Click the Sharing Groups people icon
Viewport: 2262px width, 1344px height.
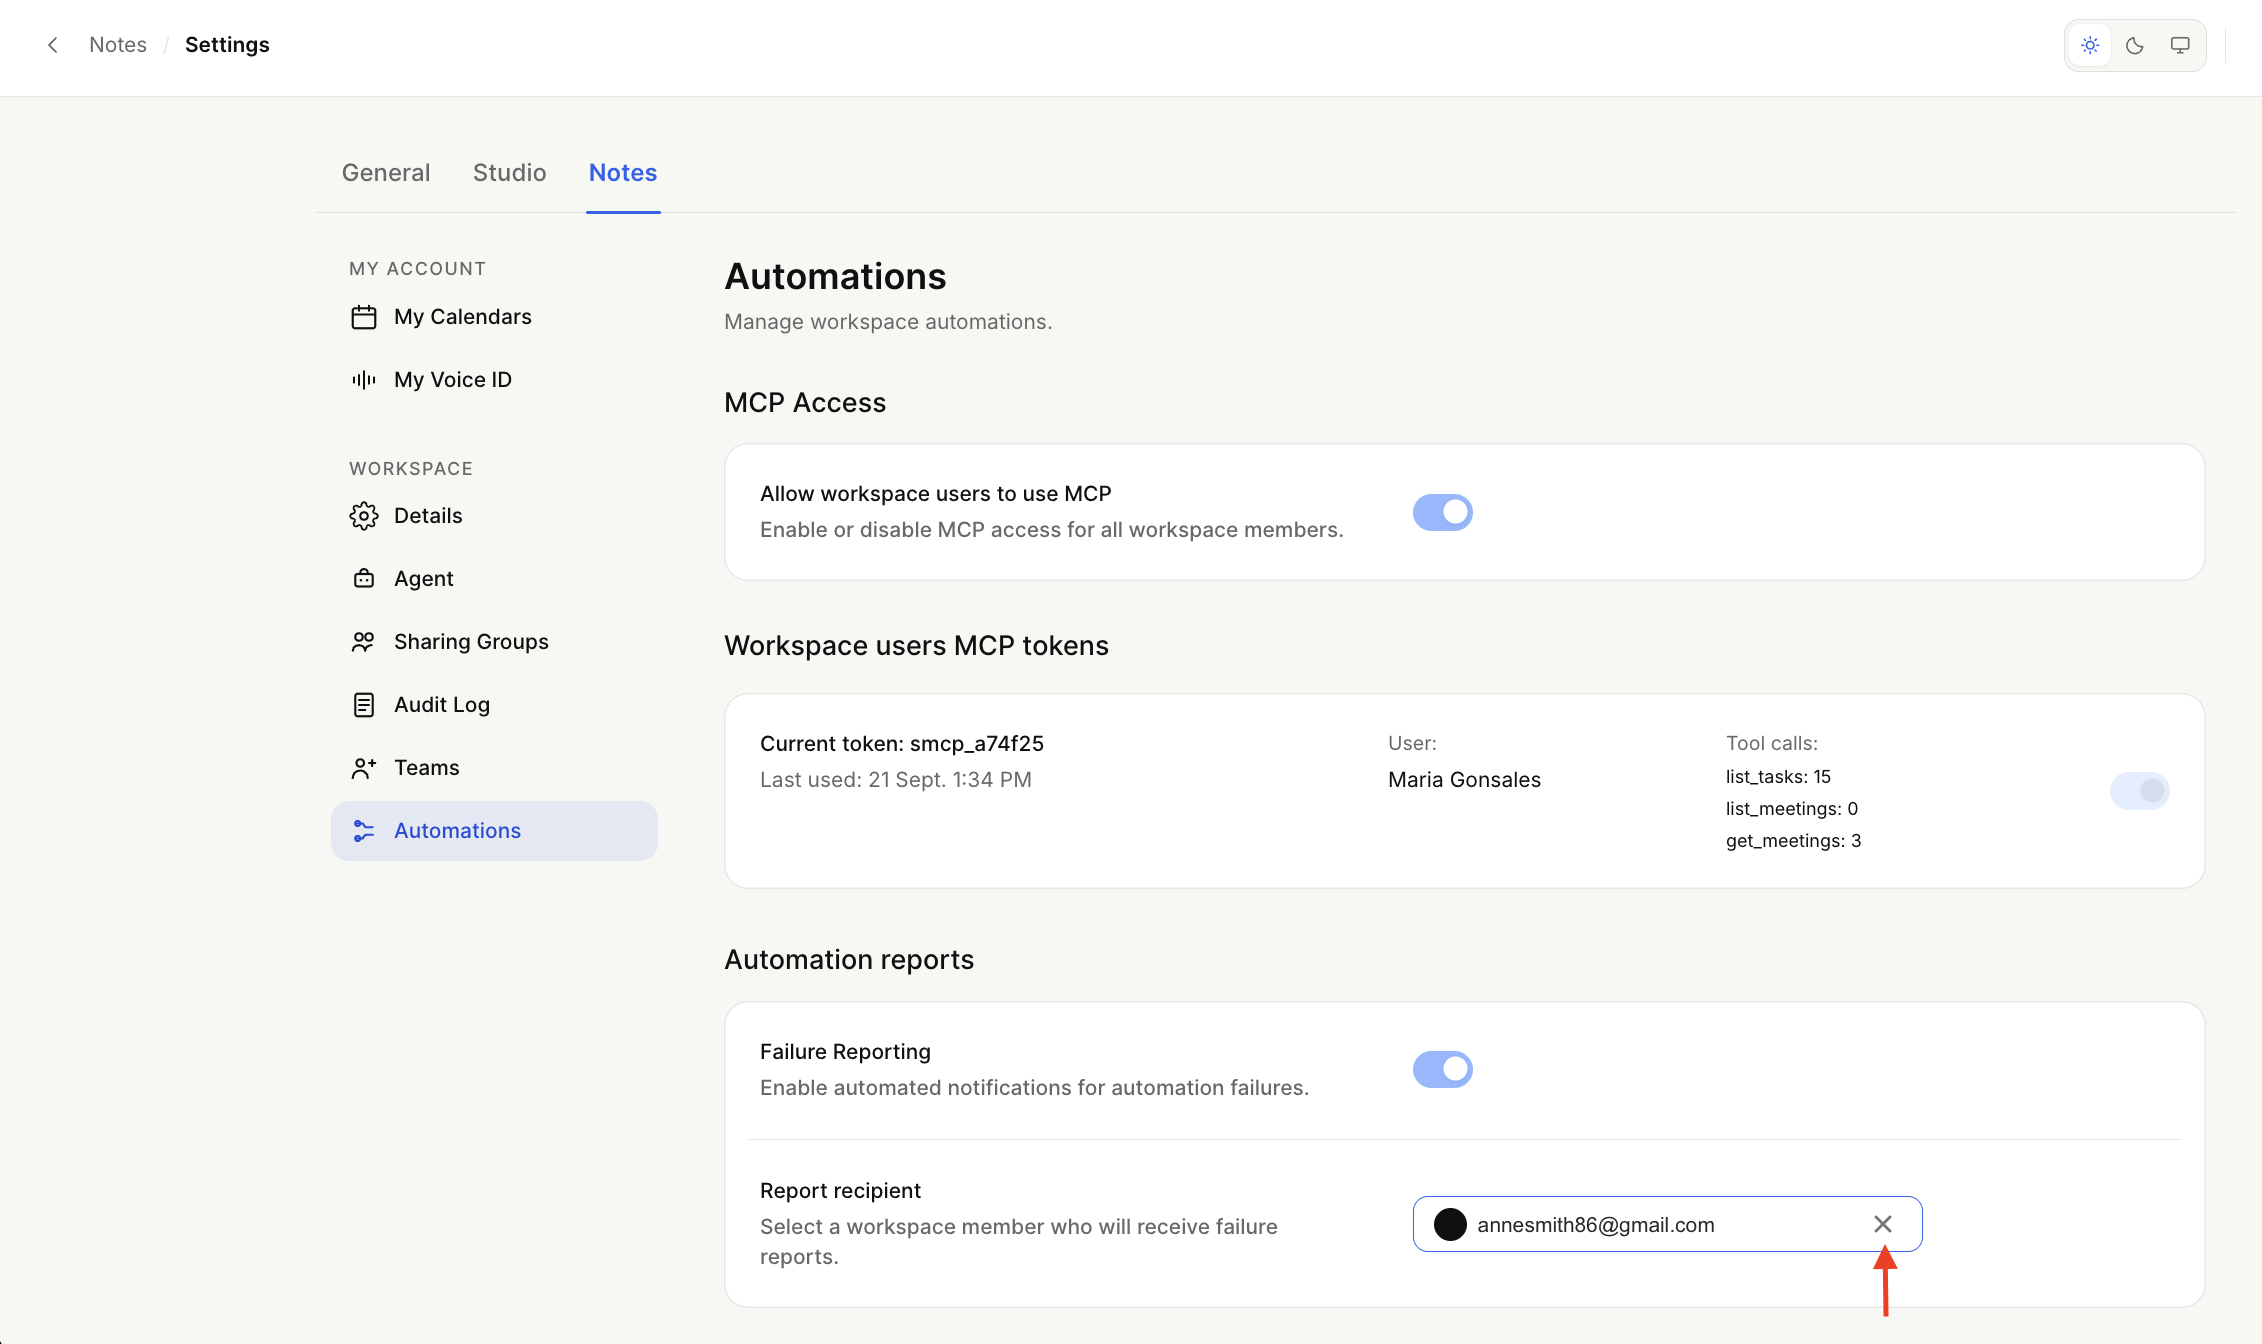click(x=364, y=642)
